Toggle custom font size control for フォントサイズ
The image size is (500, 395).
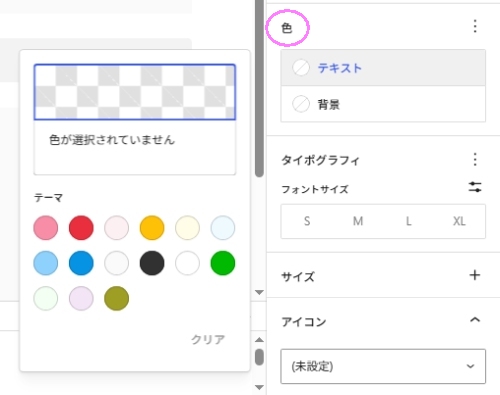pyautogui.click(x=475, y=187)
